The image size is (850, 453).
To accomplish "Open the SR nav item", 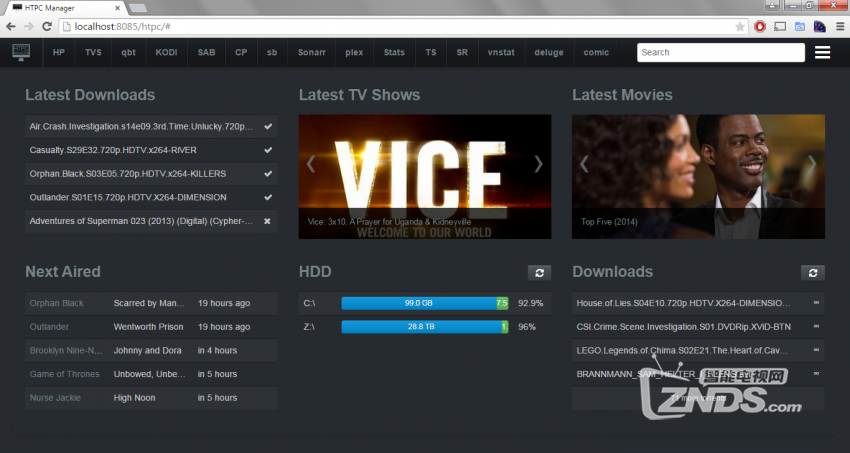I will pos(462,53).
